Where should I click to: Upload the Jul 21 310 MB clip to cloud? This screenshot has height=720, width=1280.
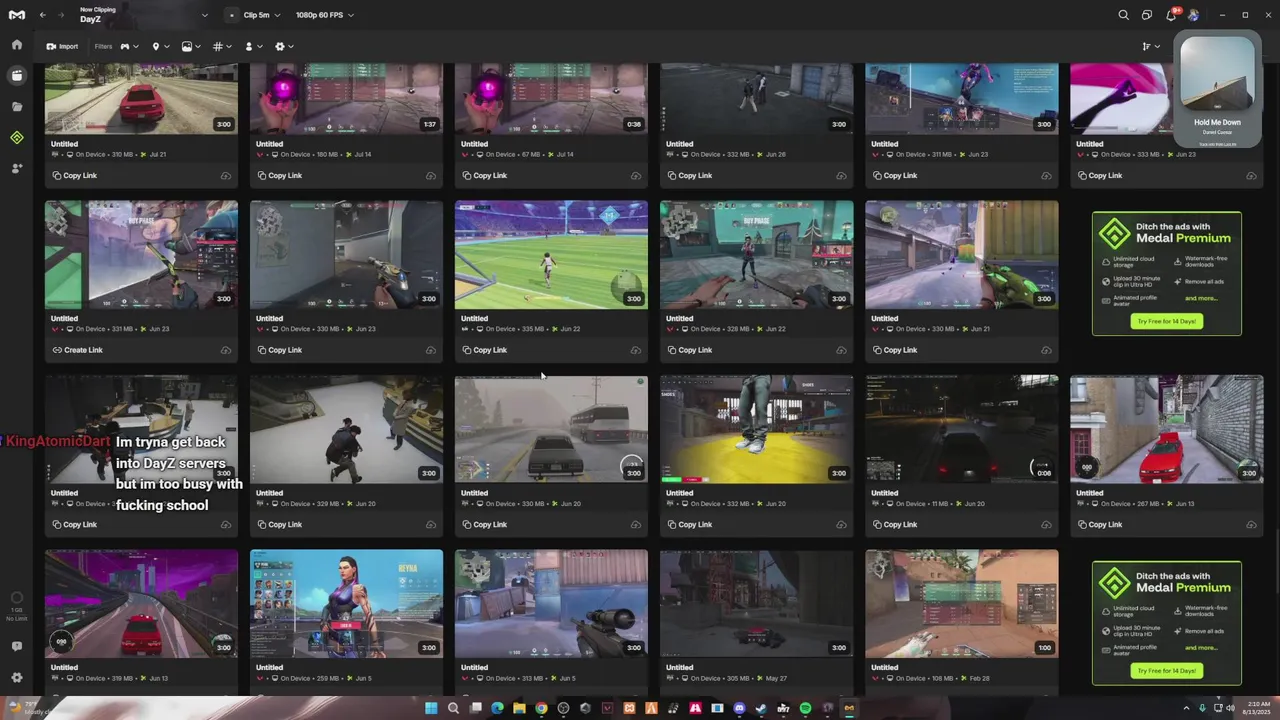(x=226, y=176)
